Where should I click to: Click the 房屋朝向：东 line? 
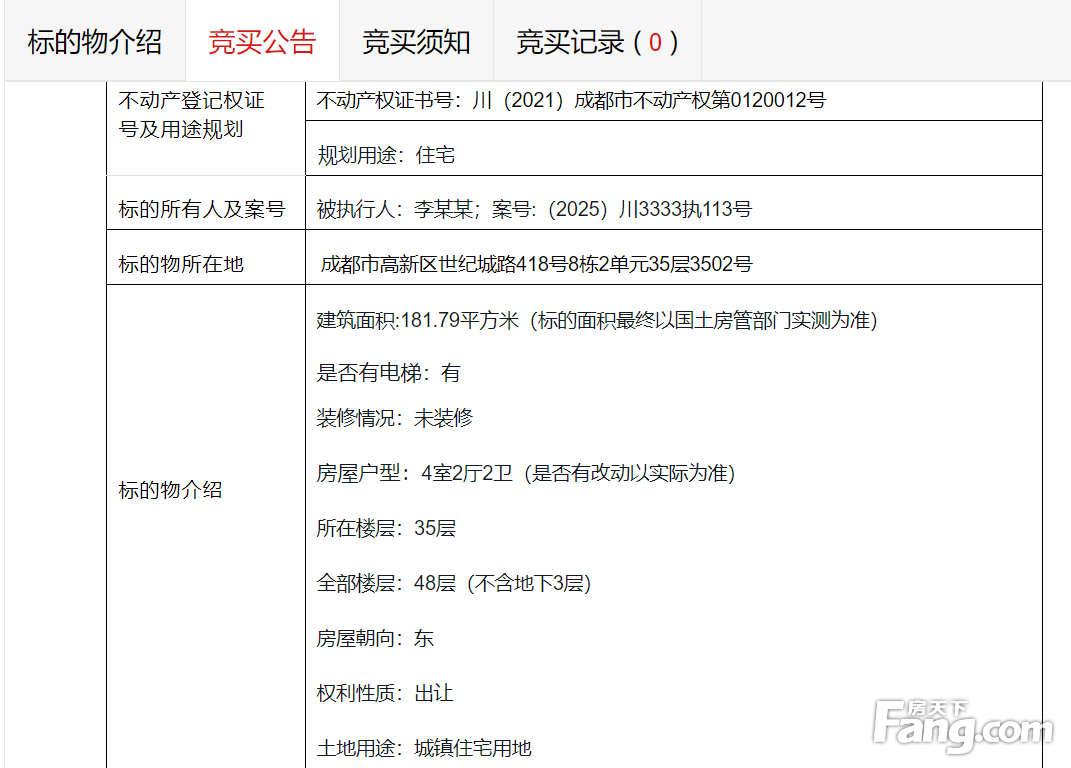[x=375, y=638]
